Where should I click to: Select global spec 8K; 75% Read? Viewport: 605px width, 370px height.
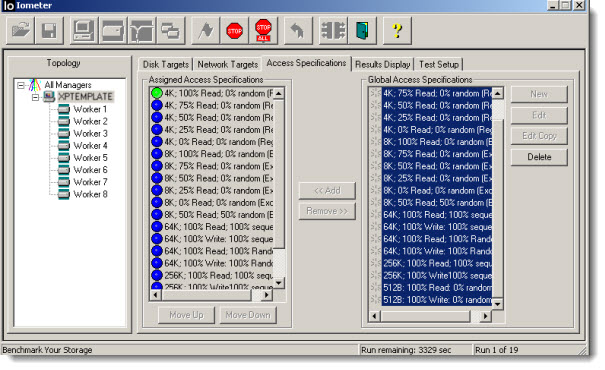coord(437,154)
